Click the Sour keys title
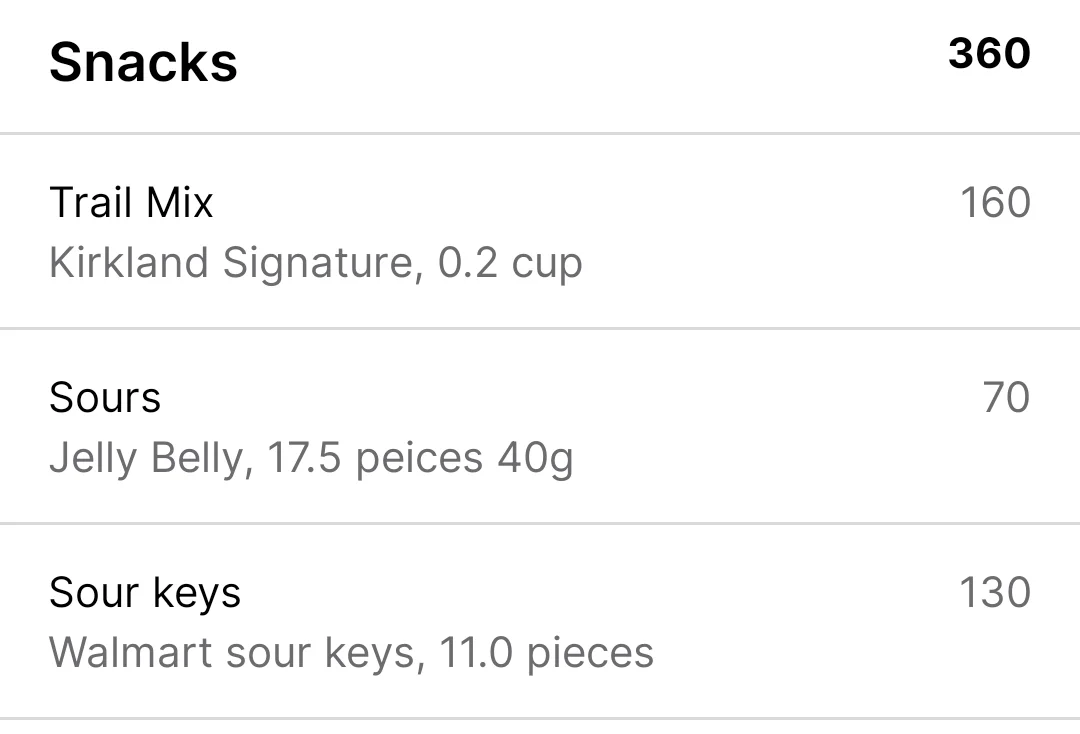This screenshot has width=1080, height=734. 145,594
